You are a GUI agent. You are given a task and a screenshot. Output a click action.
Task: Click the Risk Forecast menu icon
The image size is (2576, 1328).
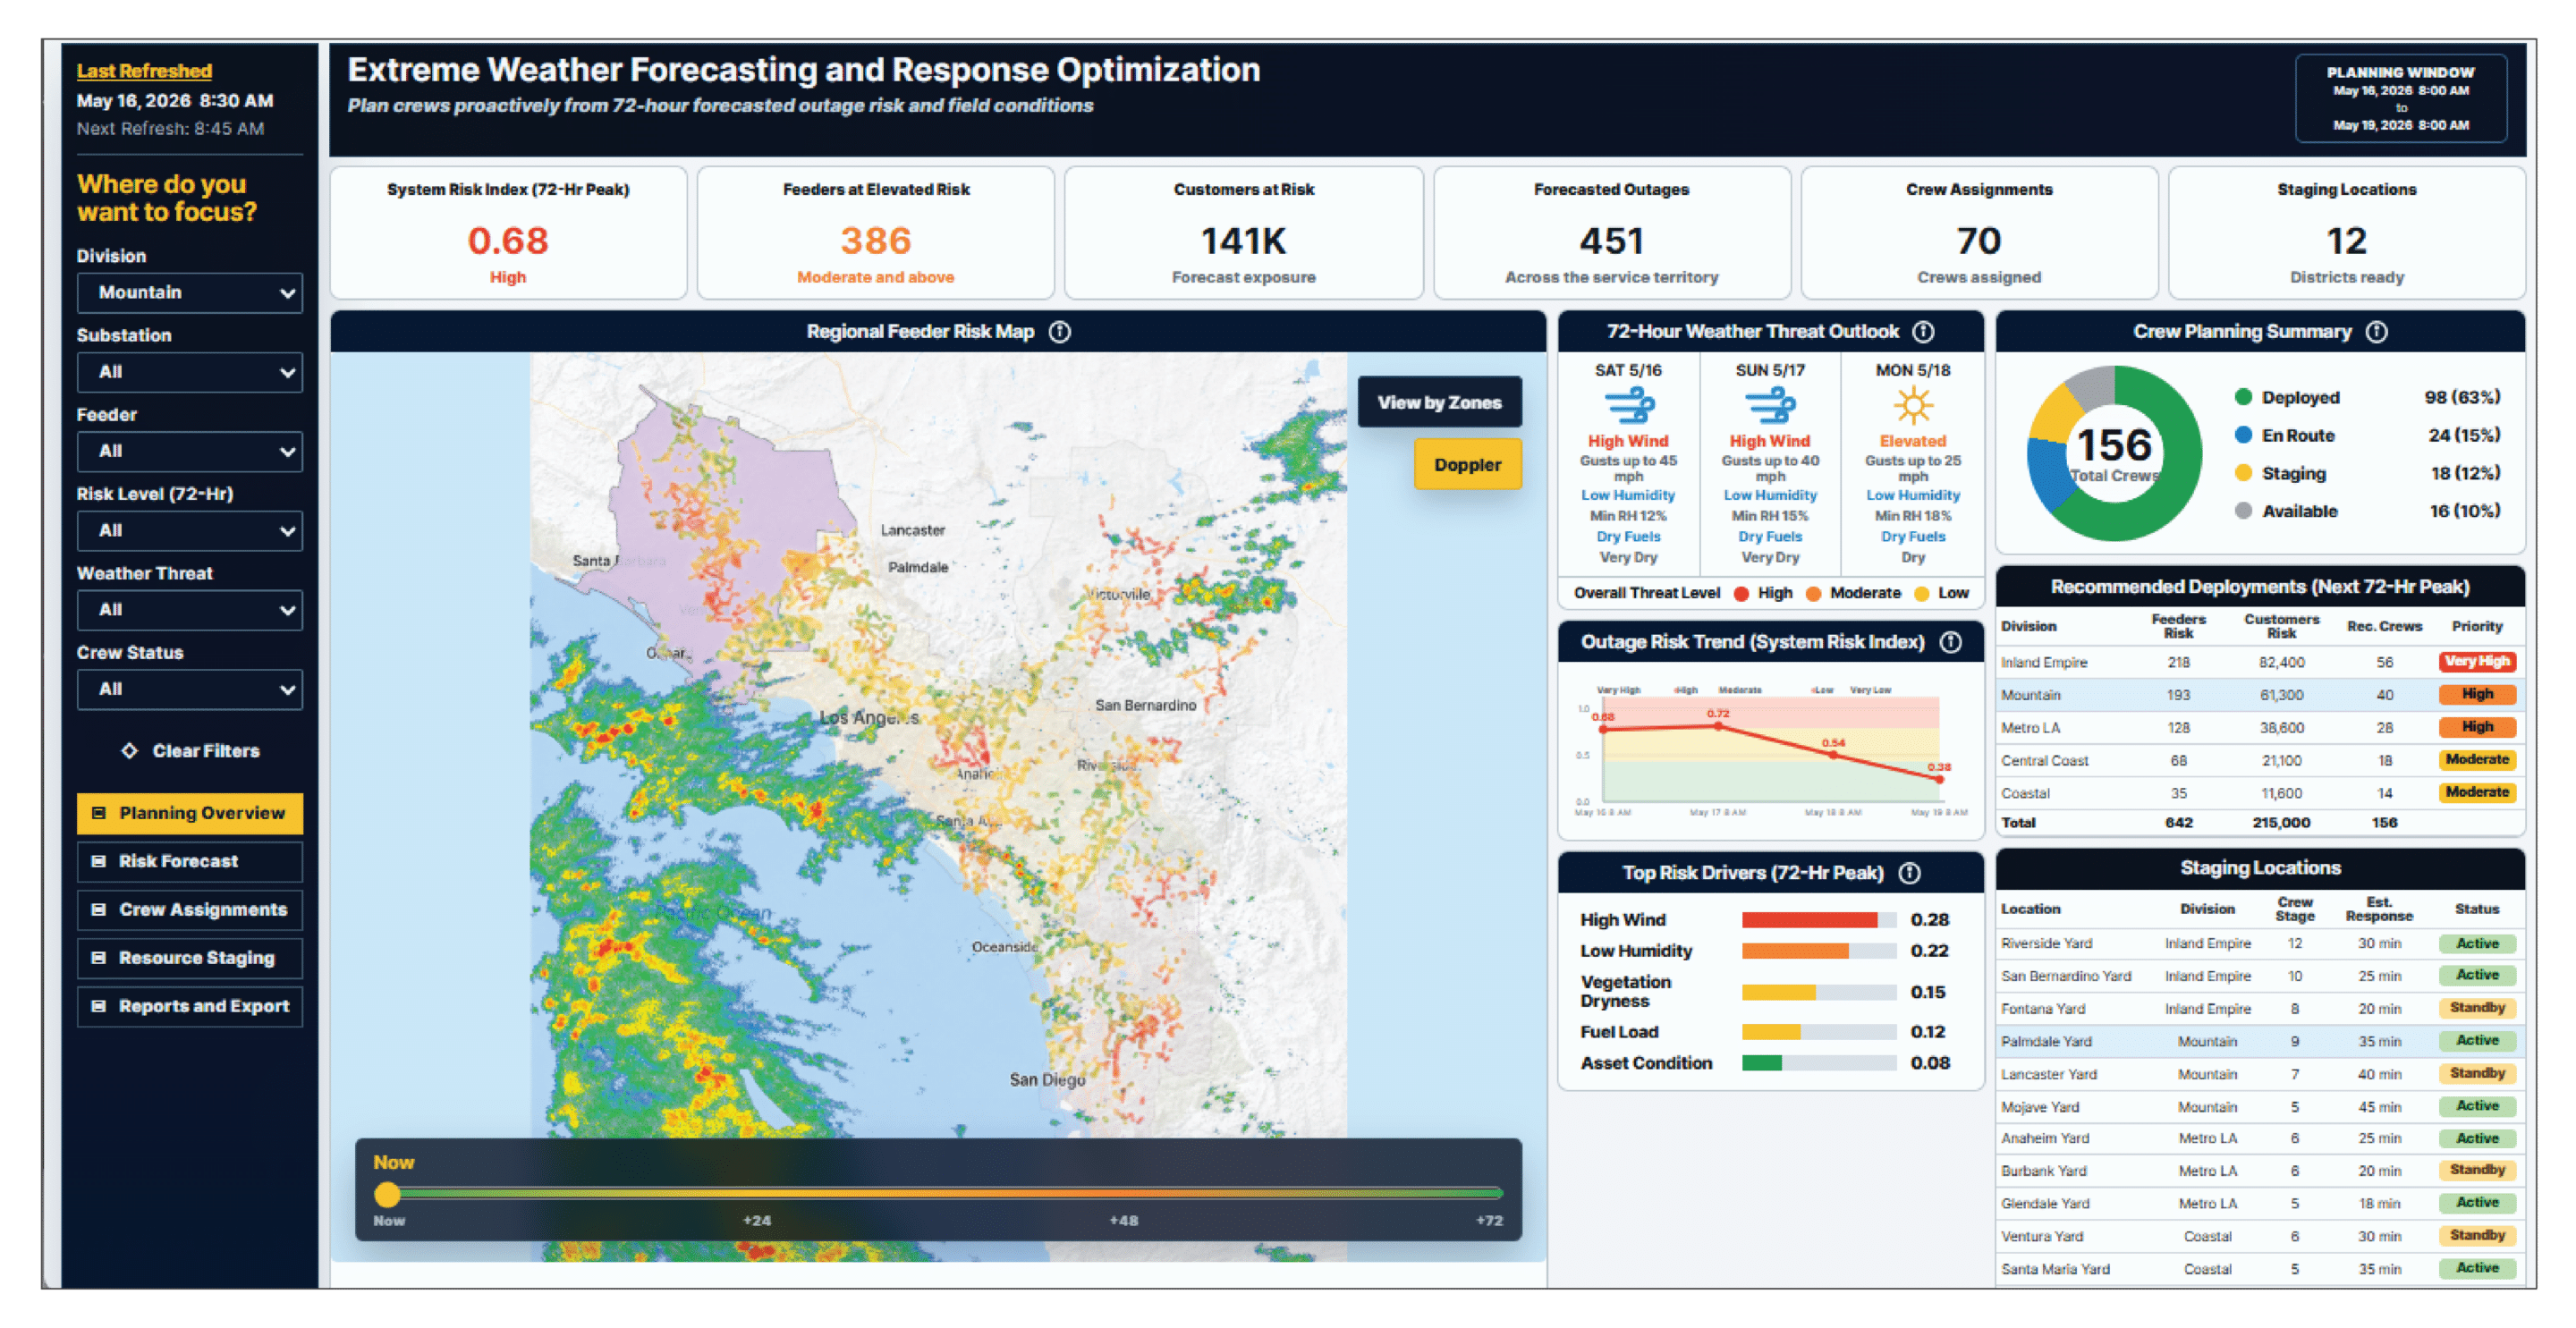[x=99, y=861]
